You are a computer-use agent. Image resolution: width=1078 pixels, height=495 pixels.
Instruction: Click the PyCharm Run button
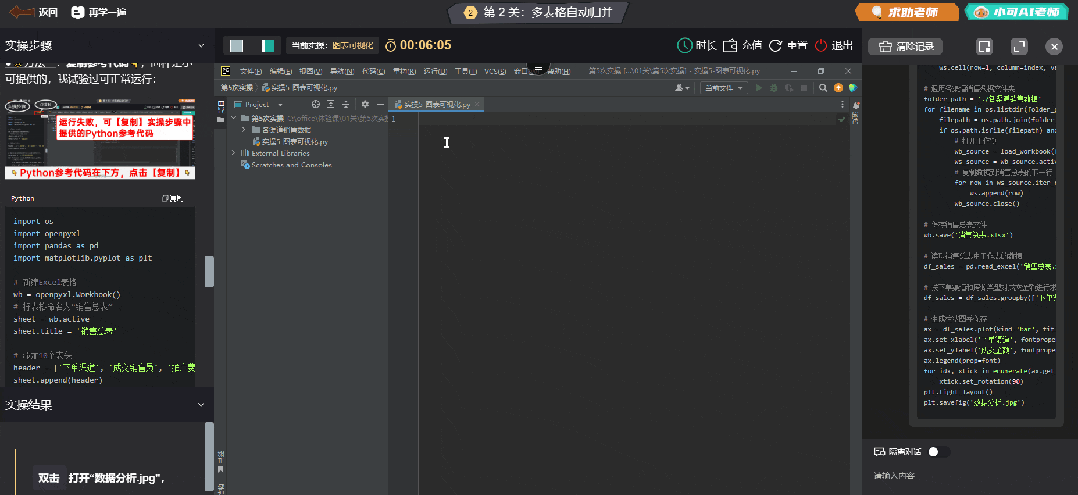pyautogui.click(x=759, y=88)
